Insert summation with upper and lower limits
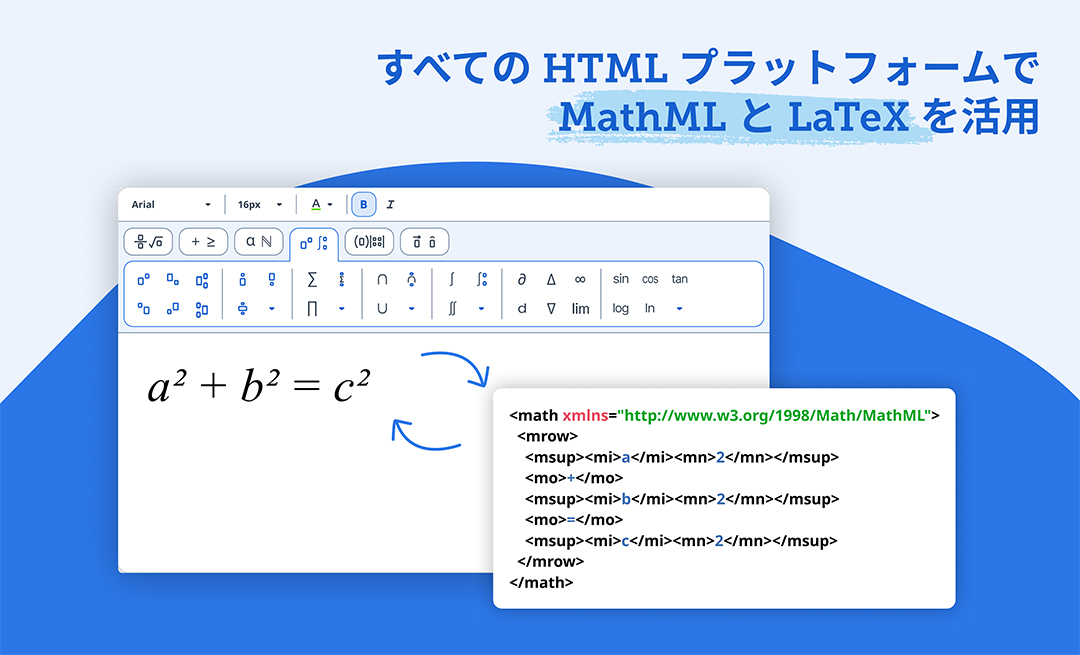The width and height of the screenshot is (1080, 655). coord(342,279)
